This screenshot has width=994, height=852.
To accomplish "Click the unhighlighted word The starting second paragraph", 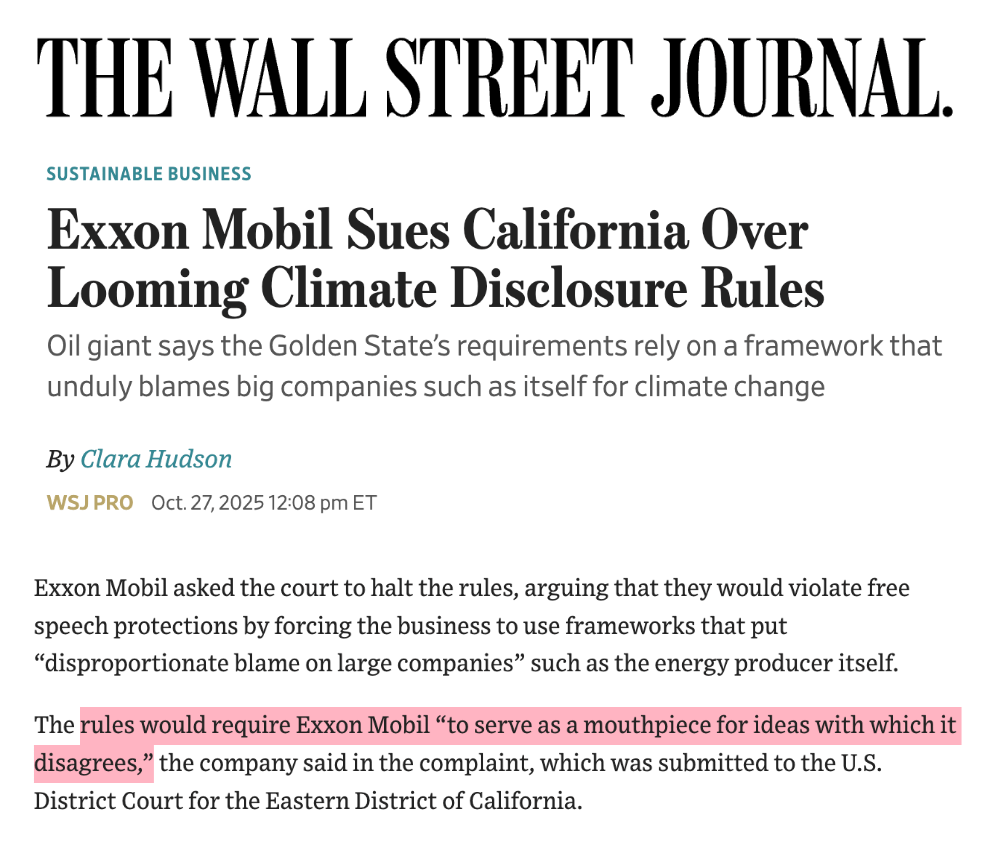I will point(53,724).
